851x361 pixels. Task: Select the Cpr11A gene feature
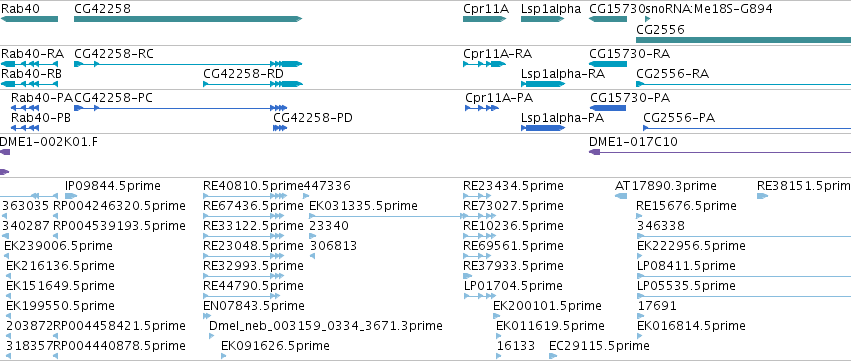coord(485,19)
